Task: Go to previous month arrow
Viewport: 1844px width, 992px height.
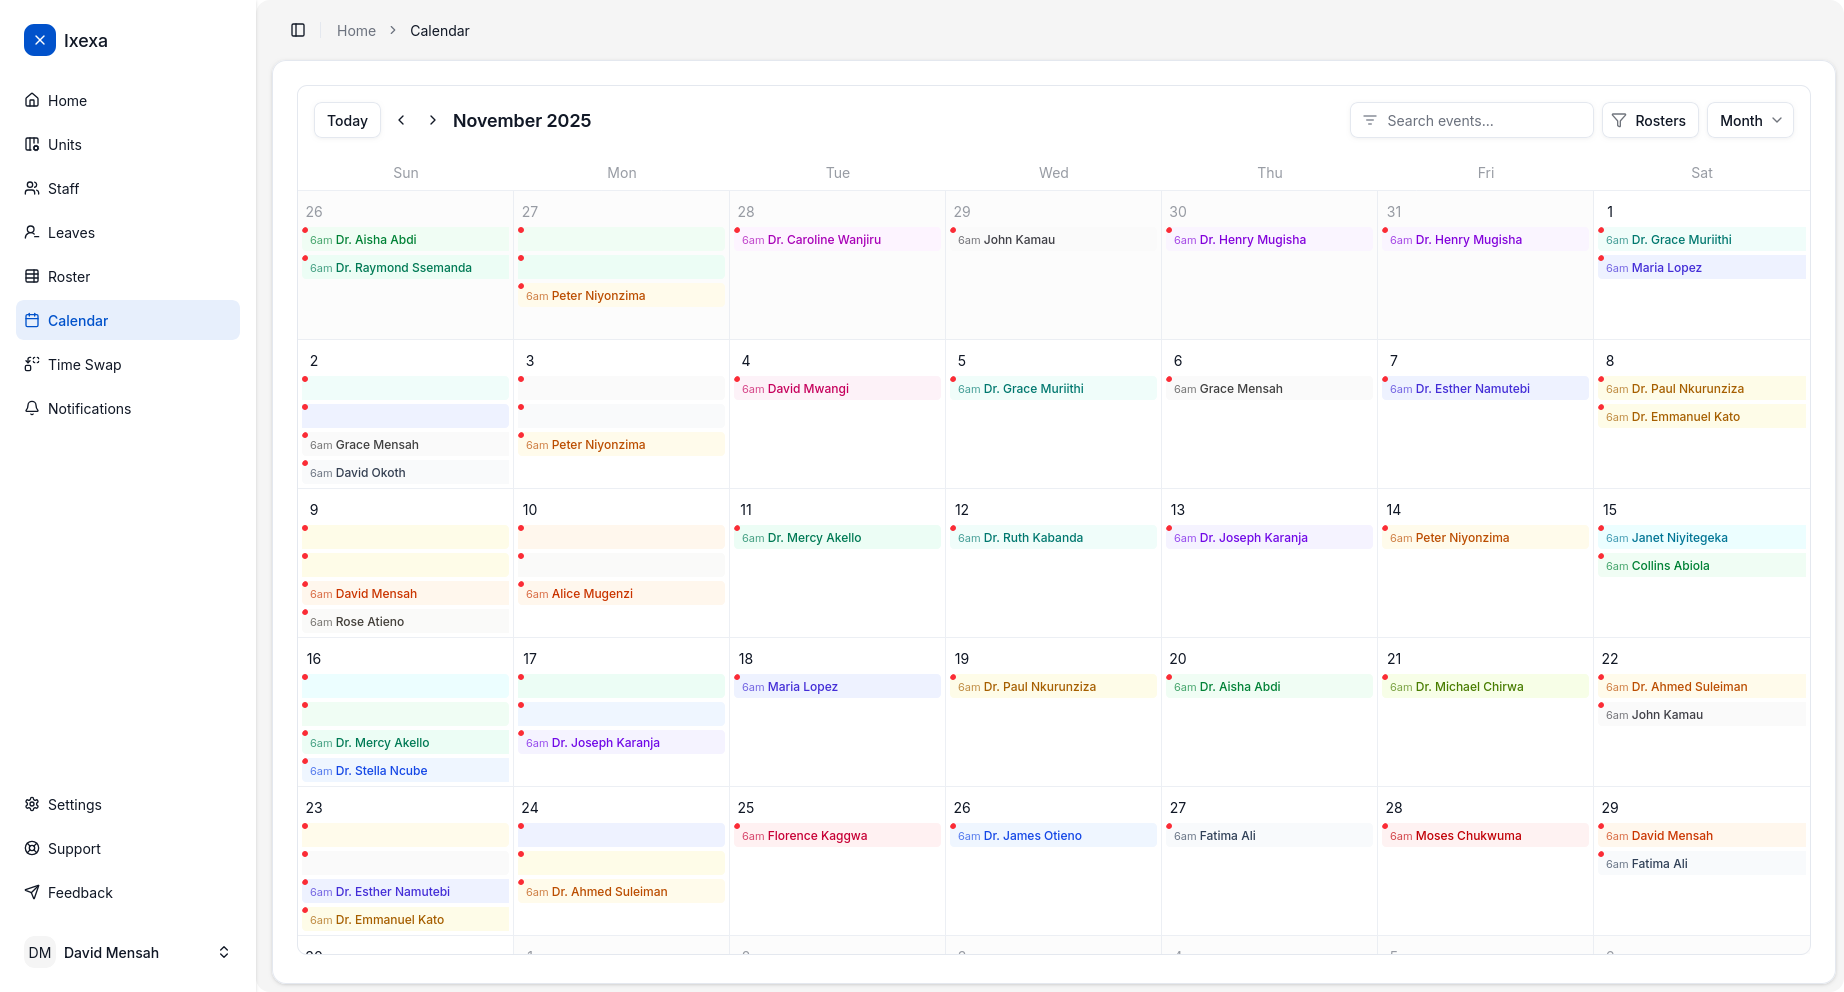Action: pos(401,120)
